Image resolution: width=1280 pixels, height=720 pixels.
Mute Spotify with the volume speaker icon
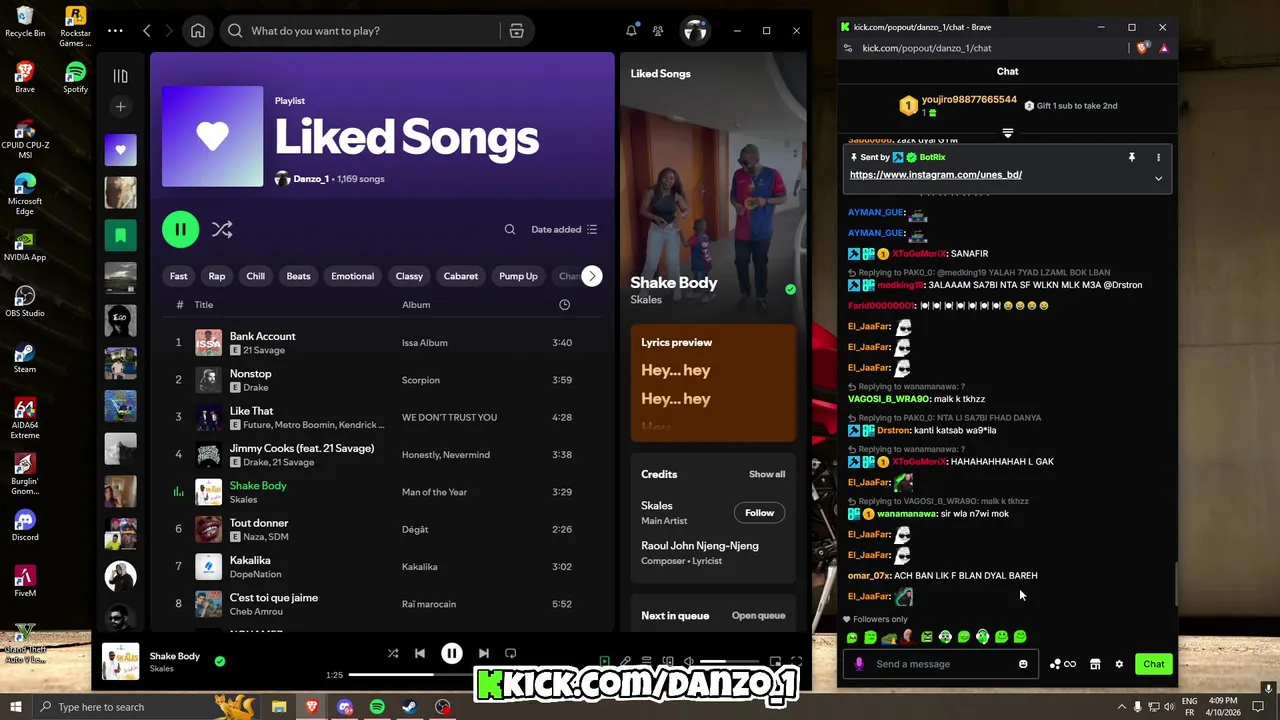point(690,661)
